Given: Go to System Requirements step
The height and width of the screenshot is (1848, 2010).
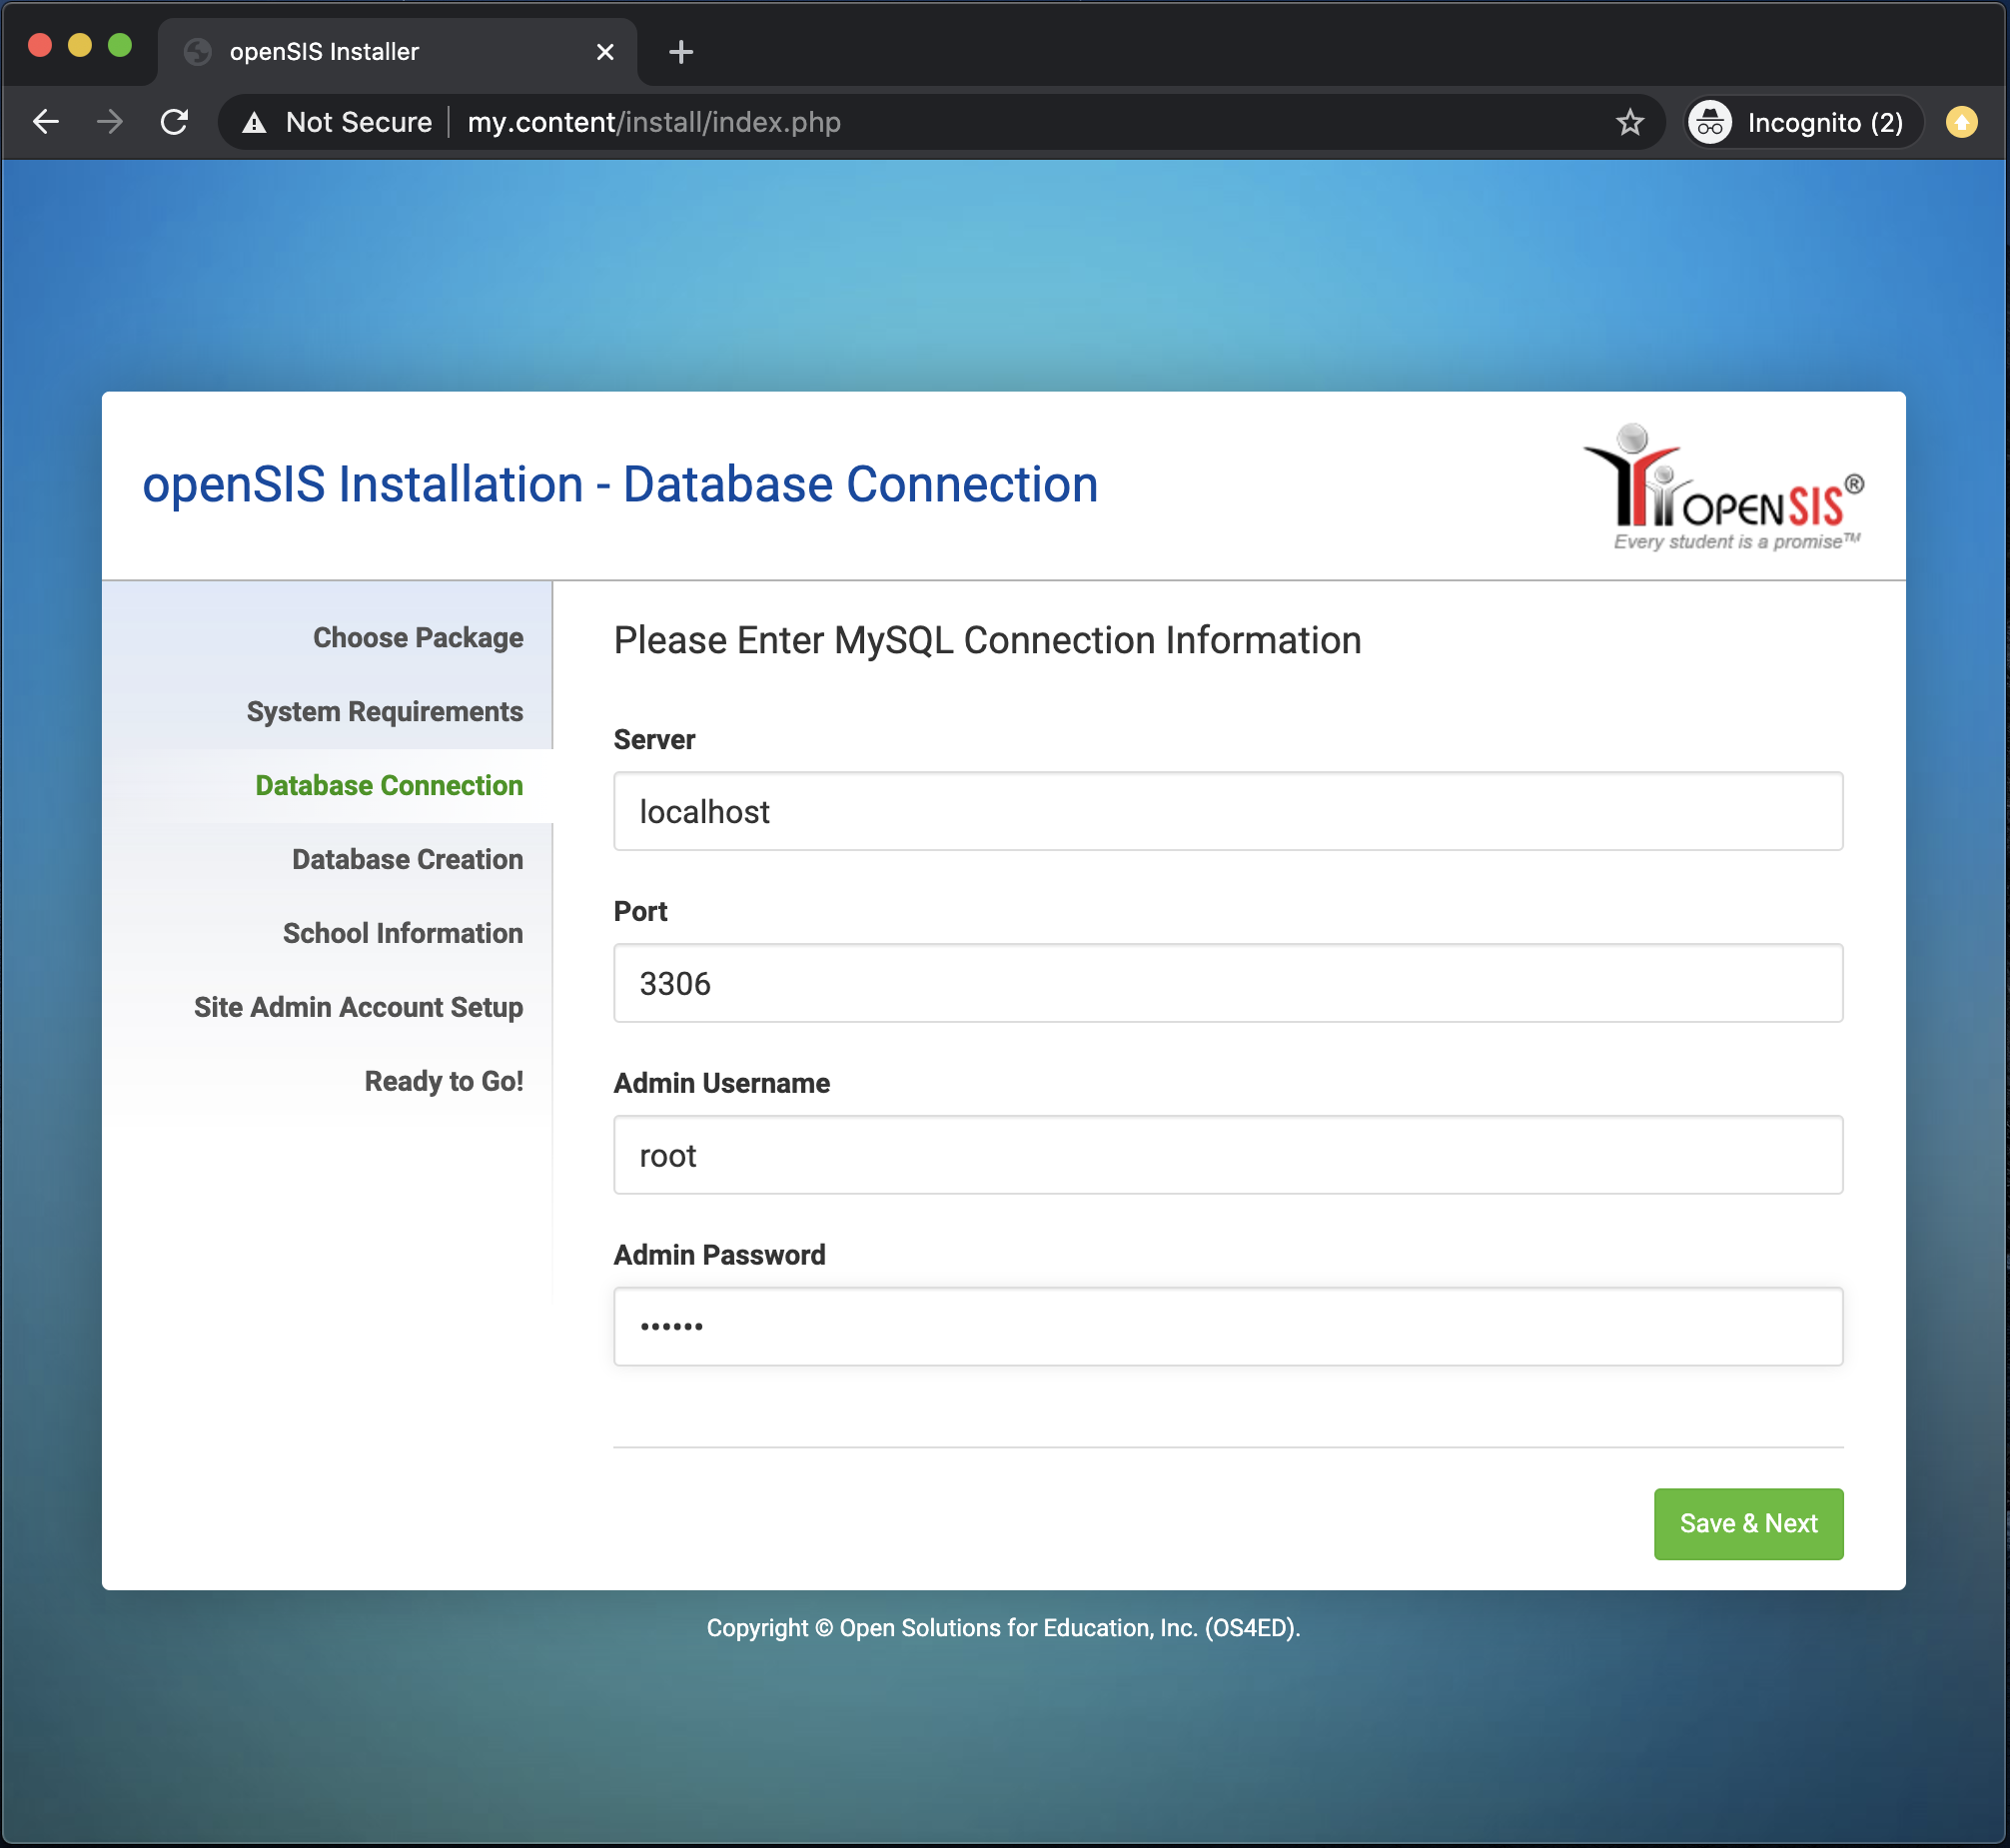Looking at the screenshot, I should pyautogui.click(x=384, y=712).
